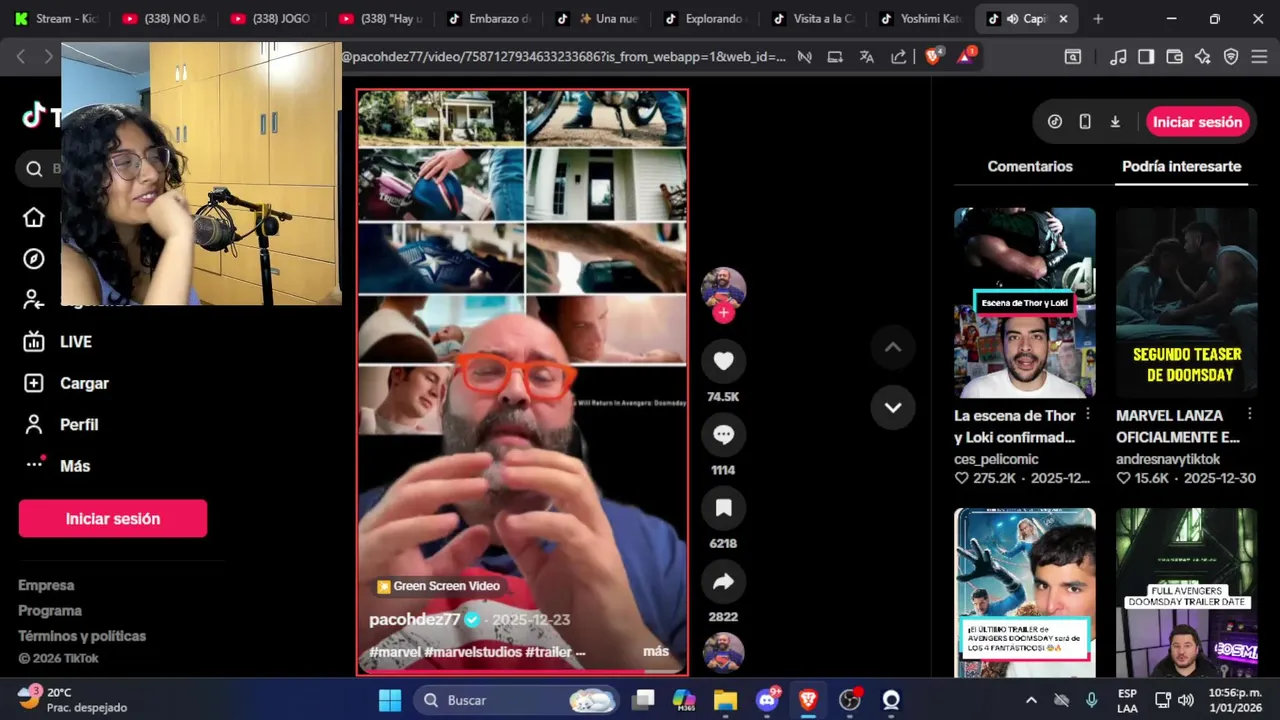
Task: Open TikTok Home from sidebar house icon
Action: pos(34,218)
